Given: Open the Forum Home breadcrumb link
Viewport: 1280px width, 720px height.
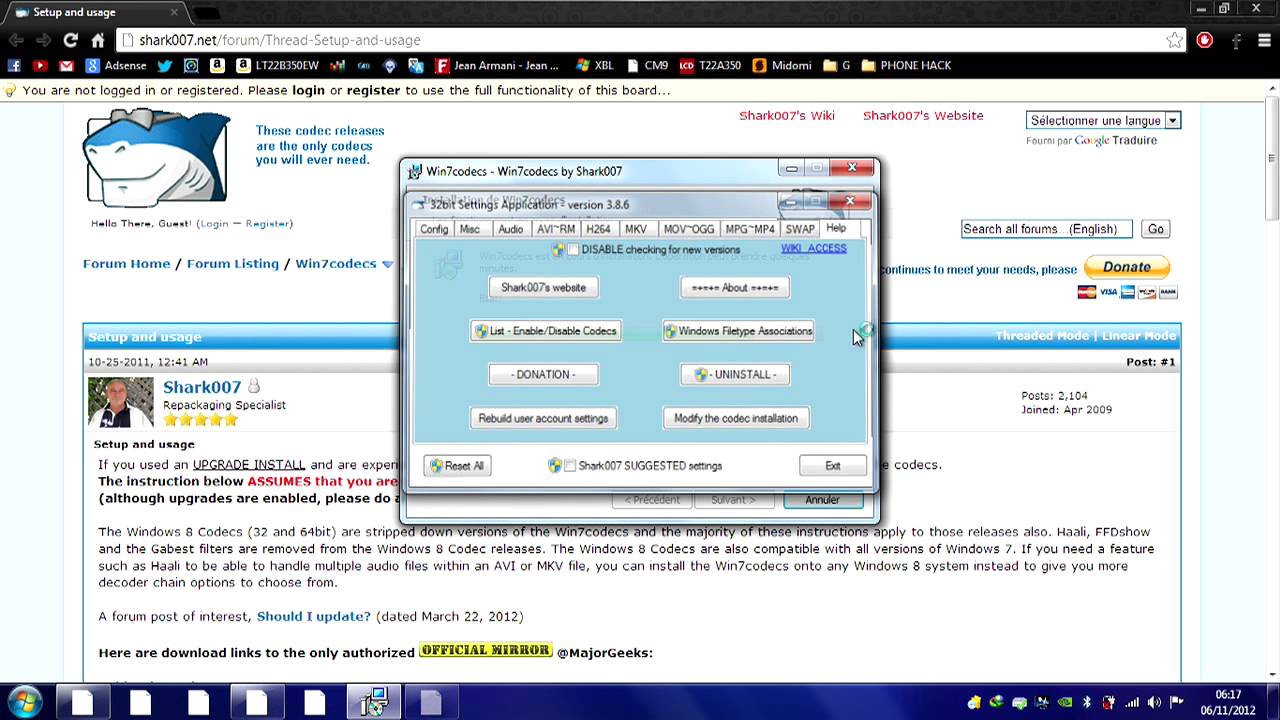Looking at the screenshot, I should (x=126, y=264).
